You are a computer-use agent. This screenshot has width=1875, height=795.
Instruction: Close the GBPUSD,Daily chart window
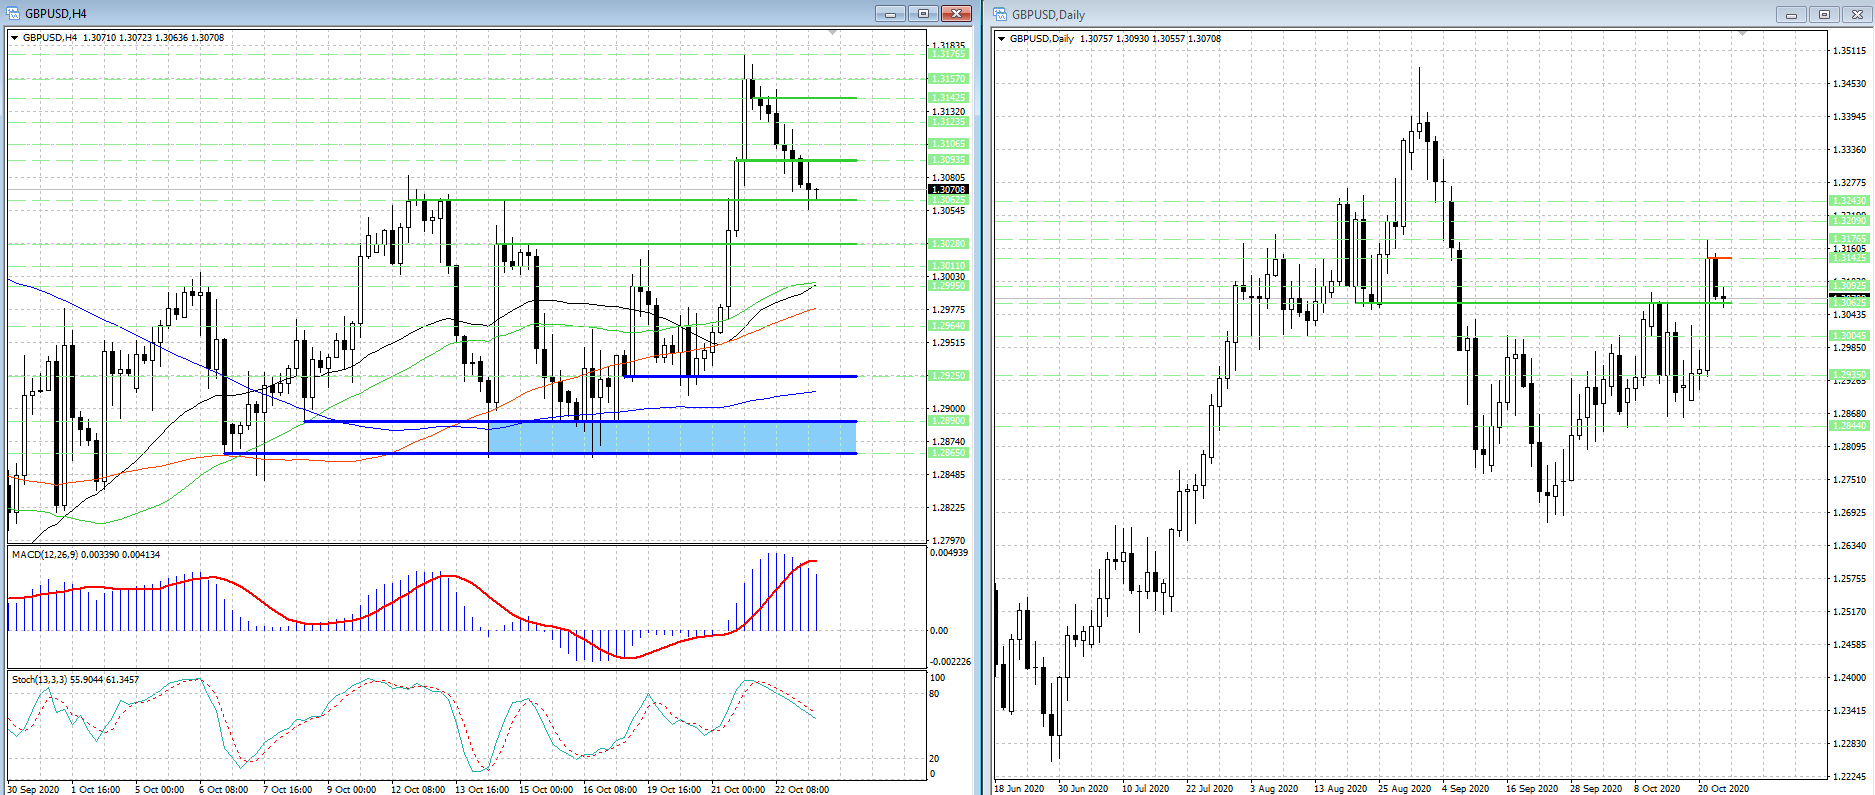(1857, 15)
